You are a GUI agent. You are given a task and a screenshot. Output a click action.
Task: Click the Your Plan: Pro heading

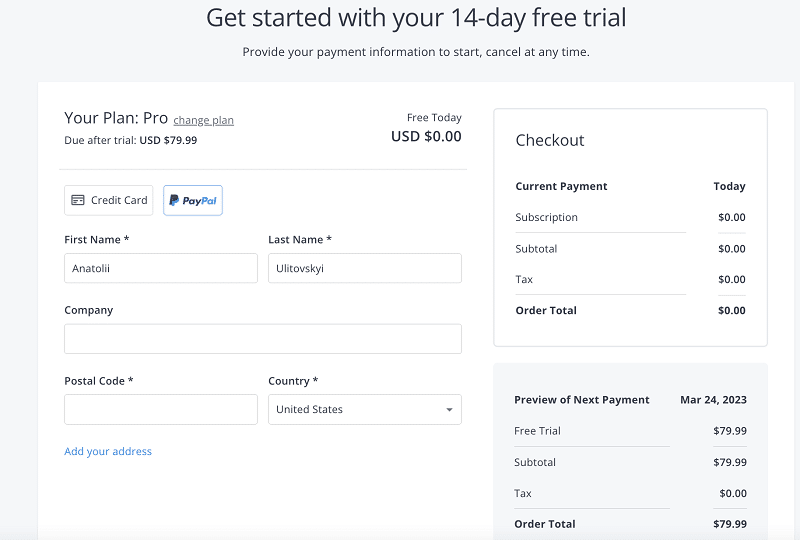[116, 118]
